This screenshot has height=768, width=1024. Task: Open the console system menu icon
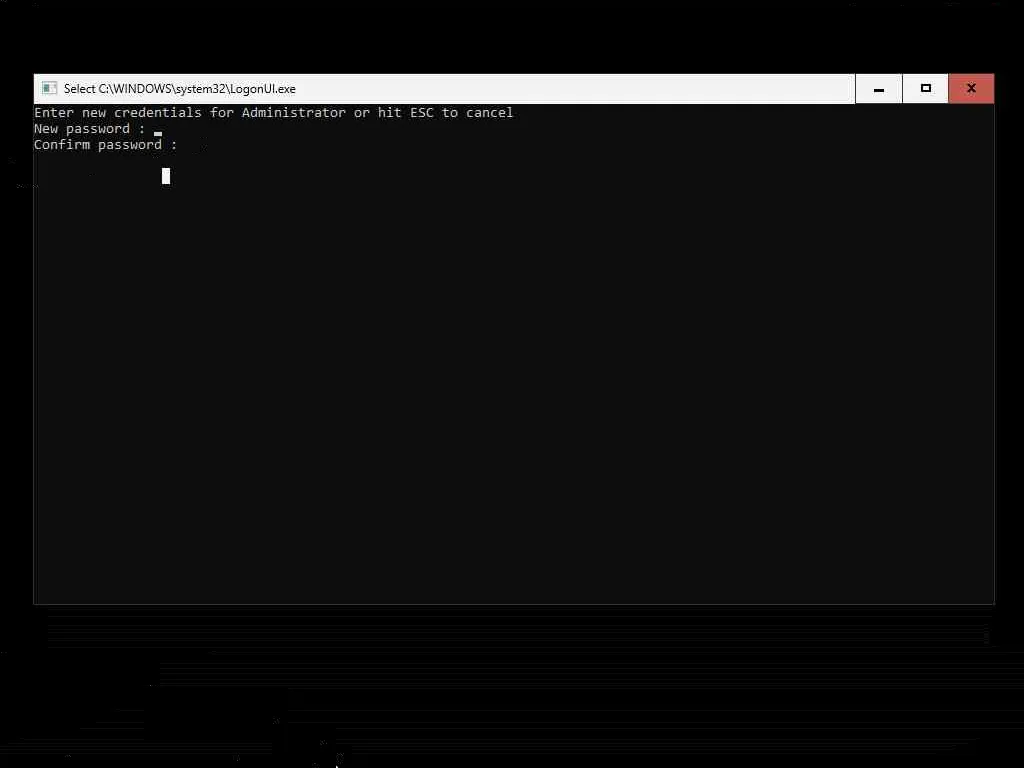(x=49, y=88)
